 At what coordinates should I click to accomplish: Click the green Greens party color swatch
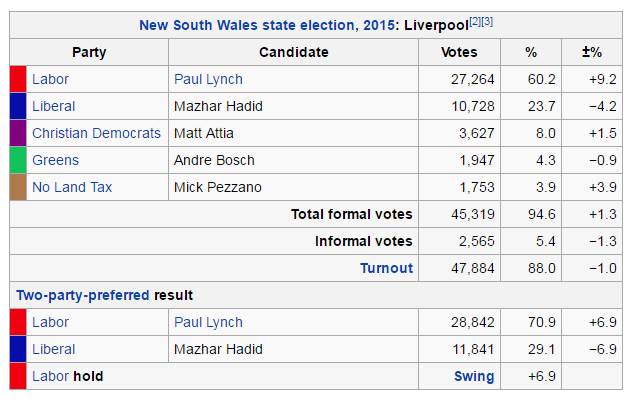18,160
